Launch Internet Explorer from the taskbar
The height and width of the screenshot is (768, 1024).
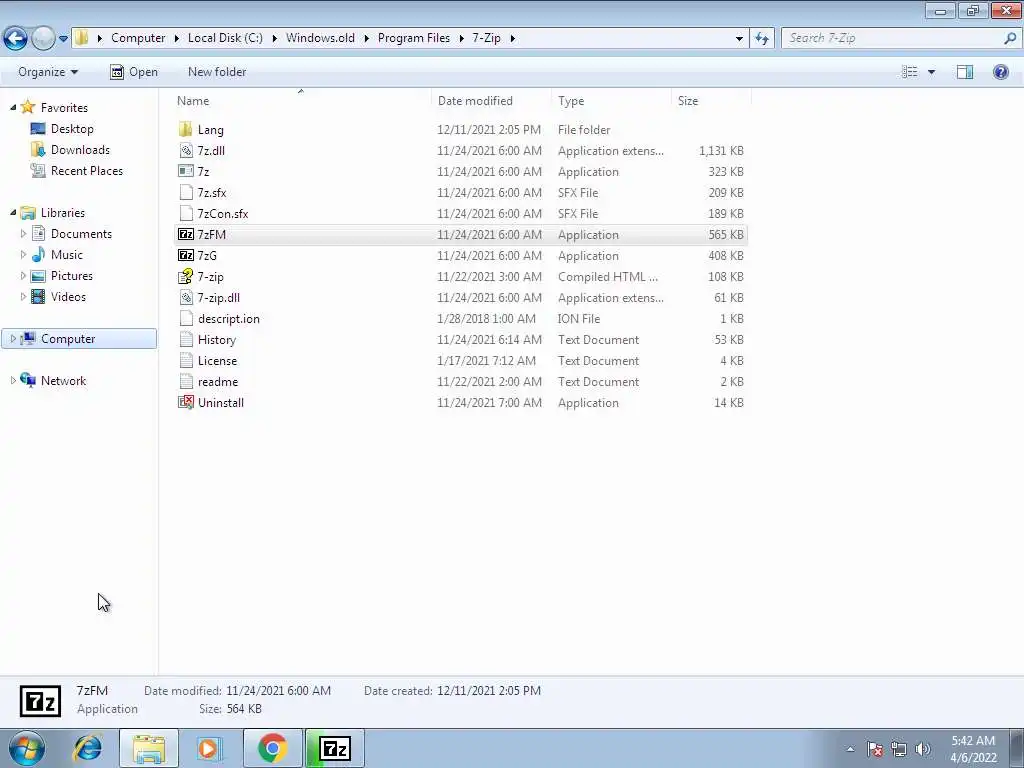pyautogui.click(x=88, y=748)
